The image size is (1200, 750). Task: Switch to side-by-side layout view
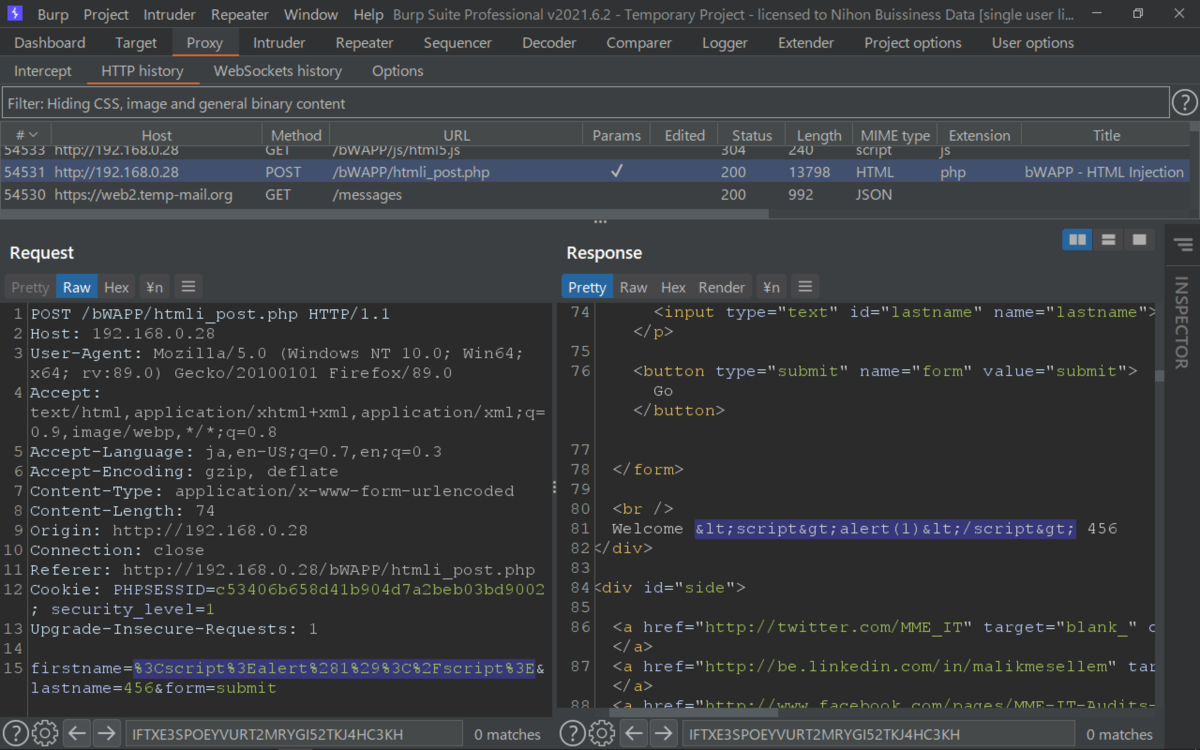point(1077,240)
